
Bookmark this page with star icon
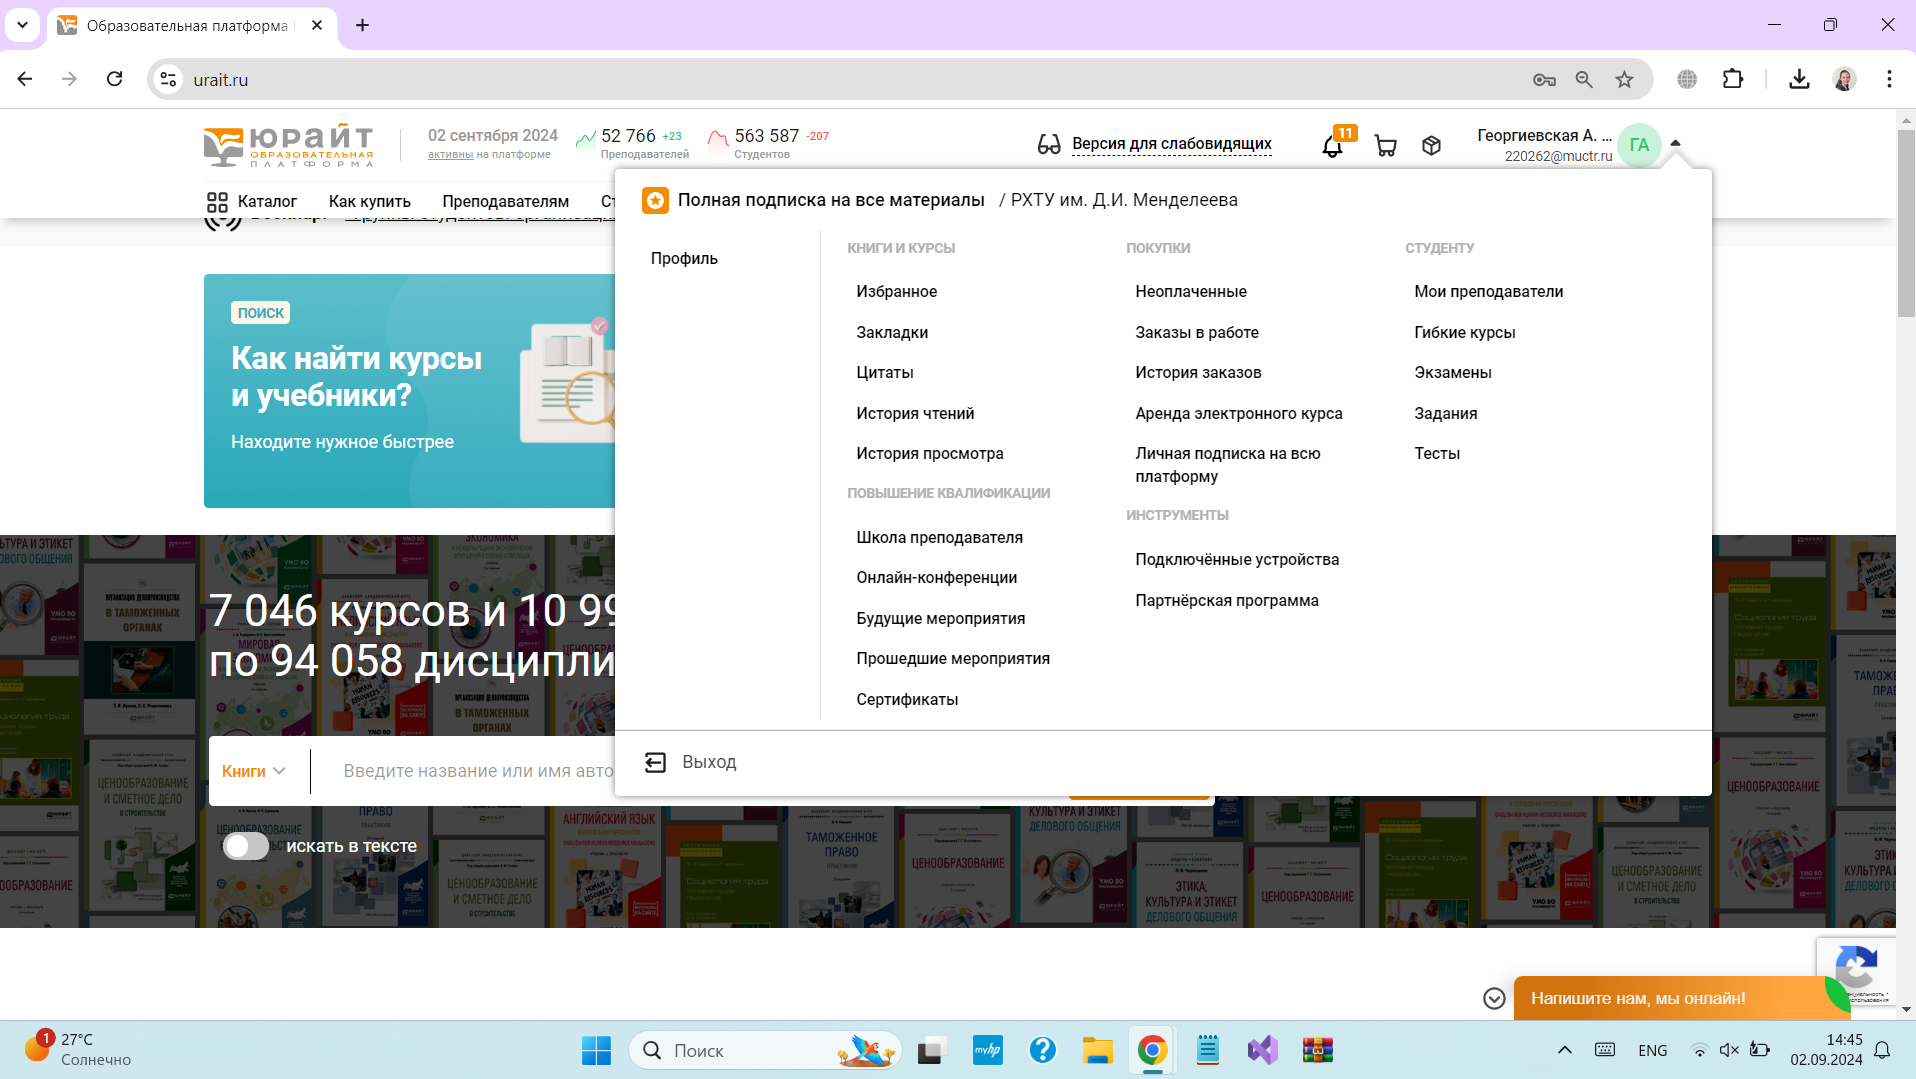pos(1624,79)
